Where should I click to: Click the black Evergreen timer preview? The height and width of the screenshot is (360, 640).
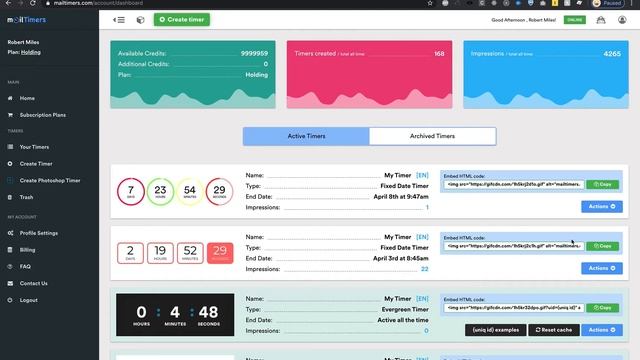(175, 315)
